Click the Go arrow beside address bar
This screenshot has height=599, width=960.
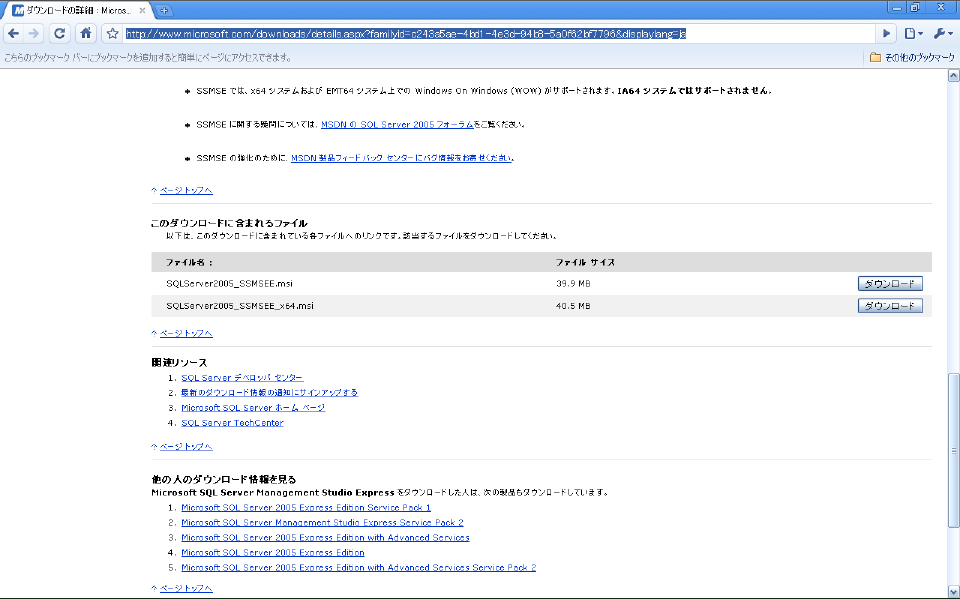[886, 34]
